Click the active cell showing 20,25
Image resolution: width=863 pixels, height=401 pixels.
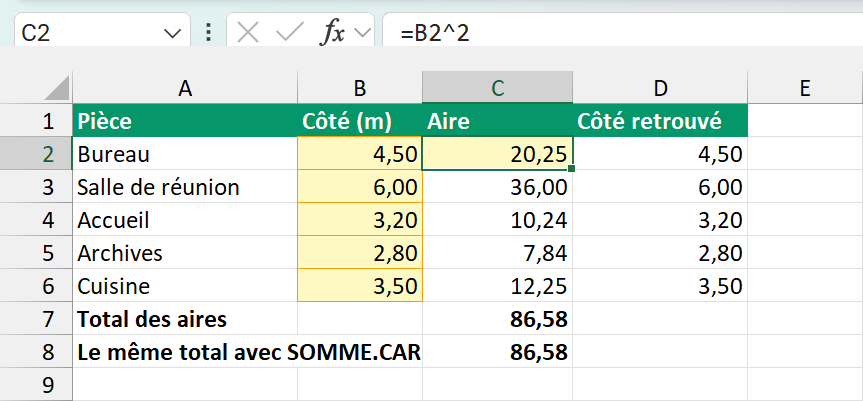click(498, 153)
